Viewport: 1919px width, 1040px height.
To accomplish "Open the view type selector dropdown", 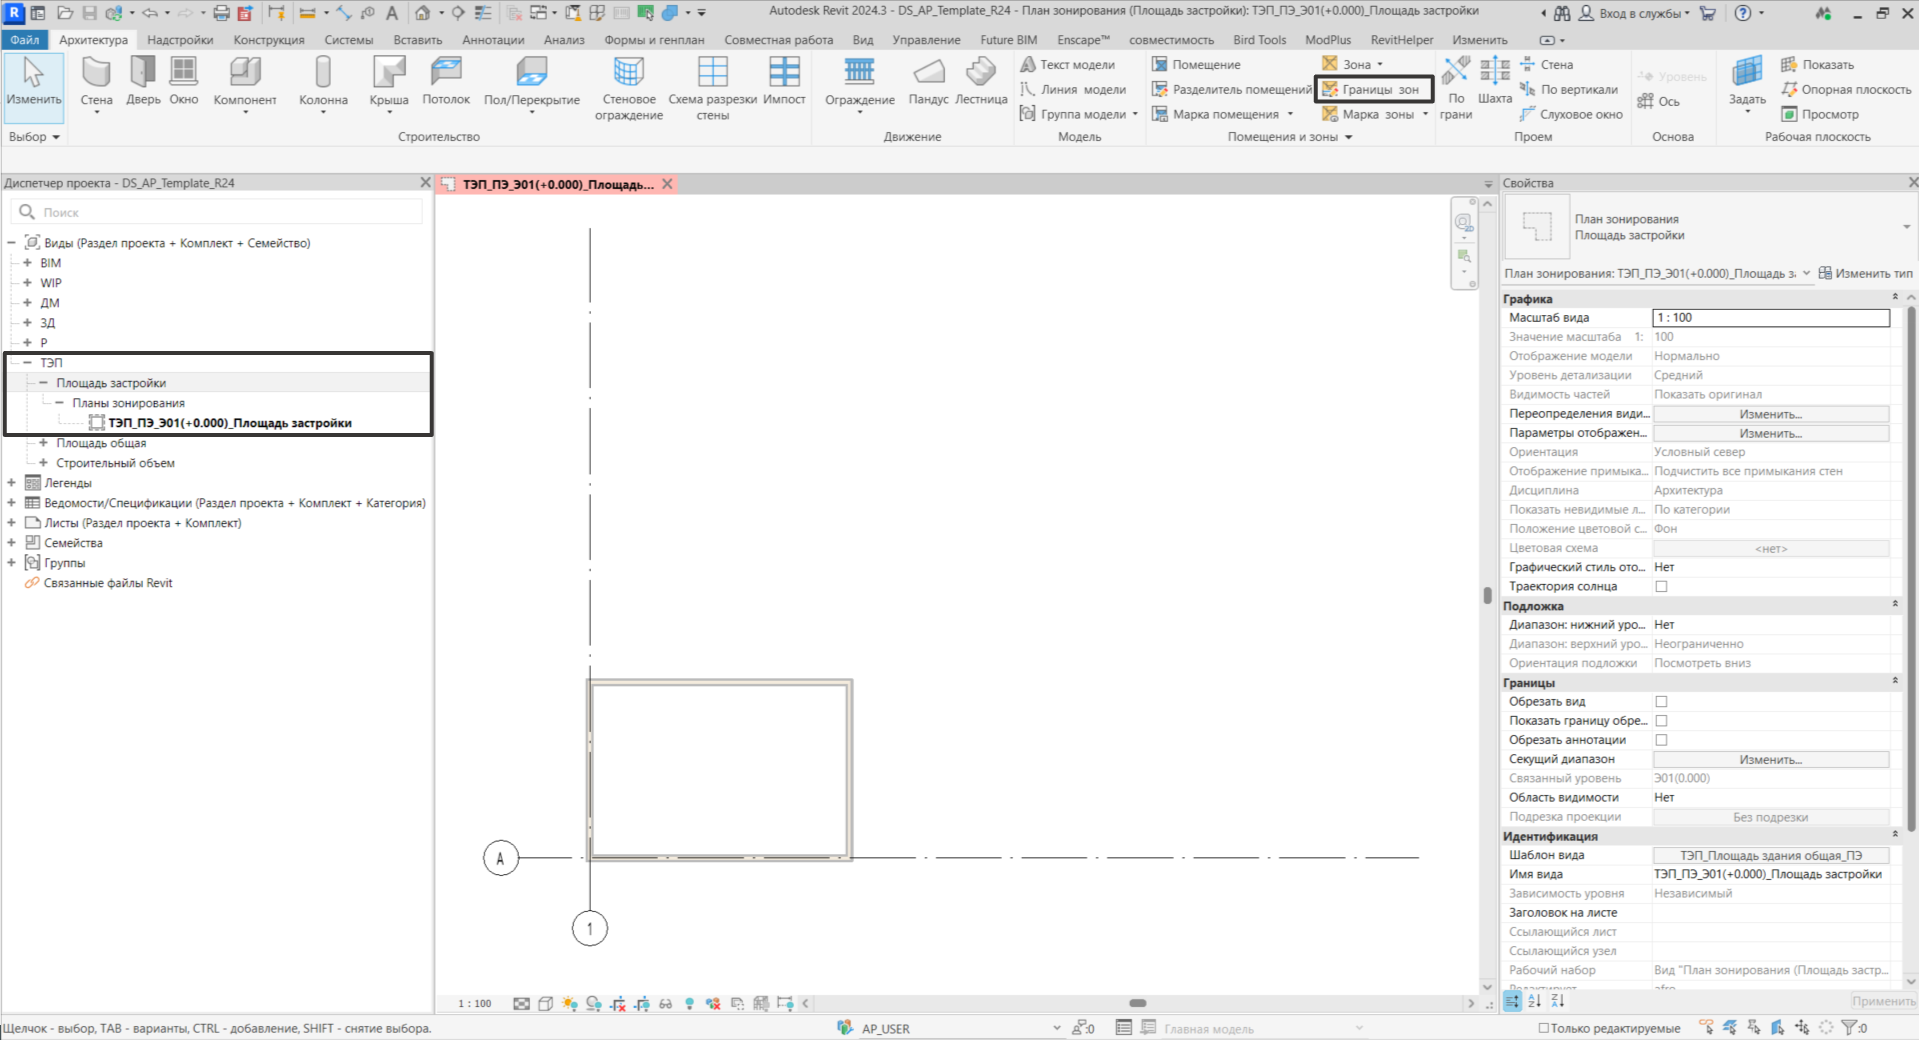I will 1907,227.
